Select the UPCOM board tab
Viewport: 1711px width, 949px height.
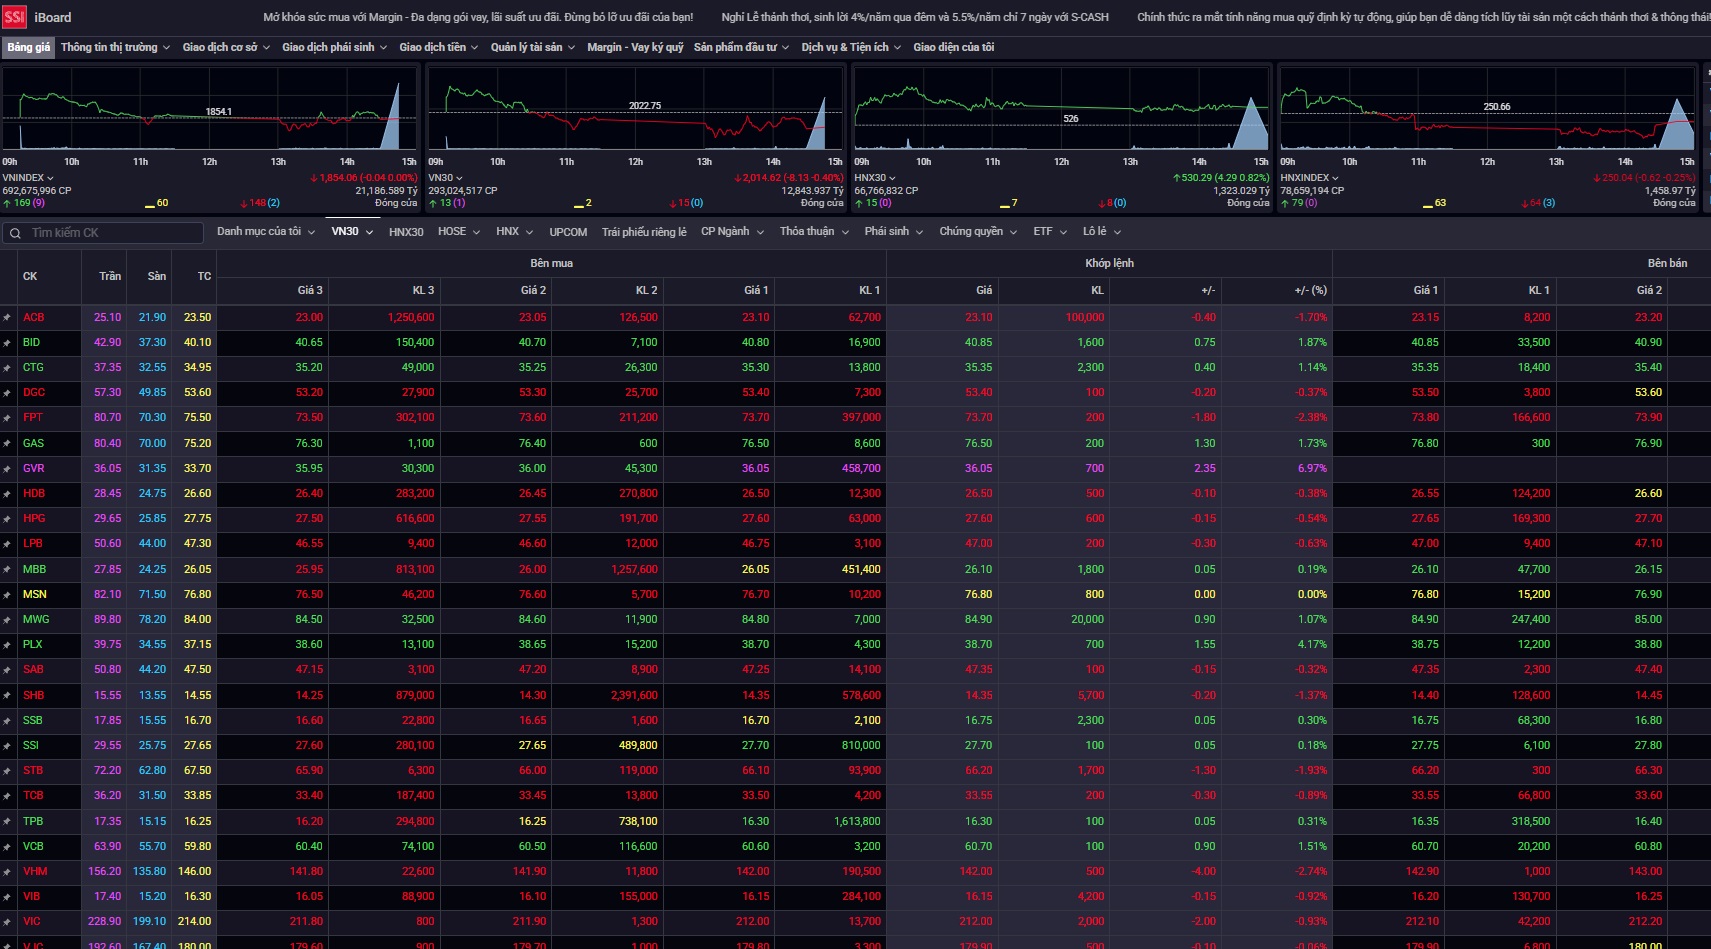coord(568,232)
